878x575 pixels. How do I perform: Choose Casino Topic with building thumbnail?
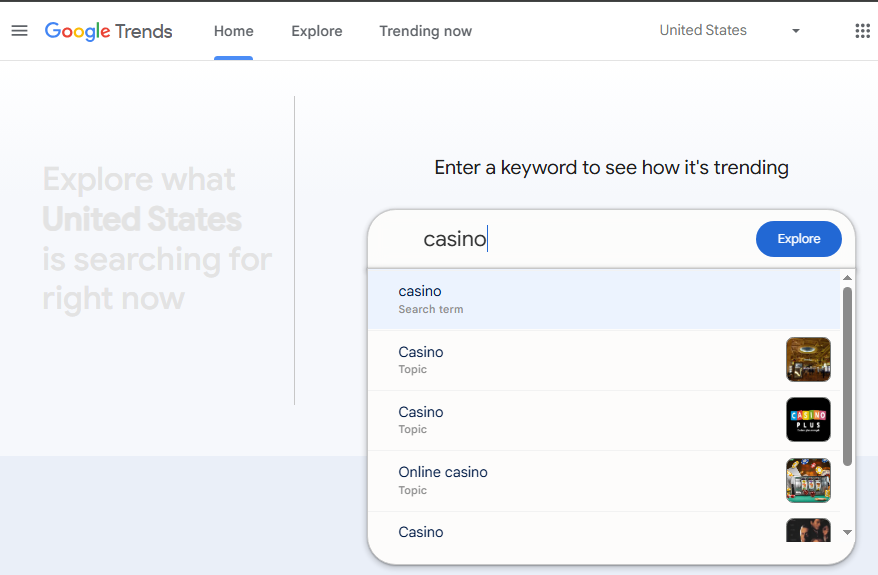point(604,360)
